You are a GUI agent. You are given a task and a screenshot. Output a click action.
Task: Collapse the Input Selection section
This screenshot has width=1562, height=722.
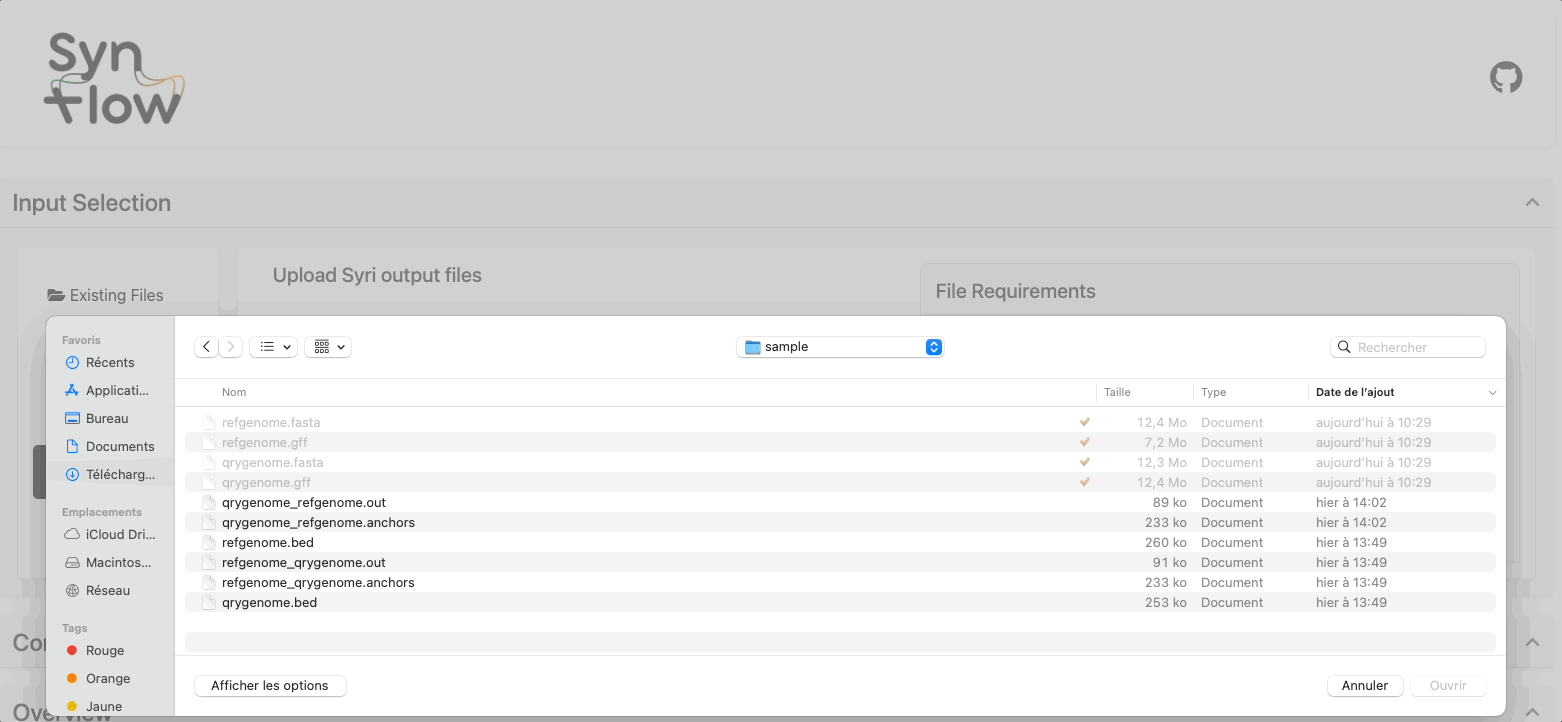[x=1532, y=202]
